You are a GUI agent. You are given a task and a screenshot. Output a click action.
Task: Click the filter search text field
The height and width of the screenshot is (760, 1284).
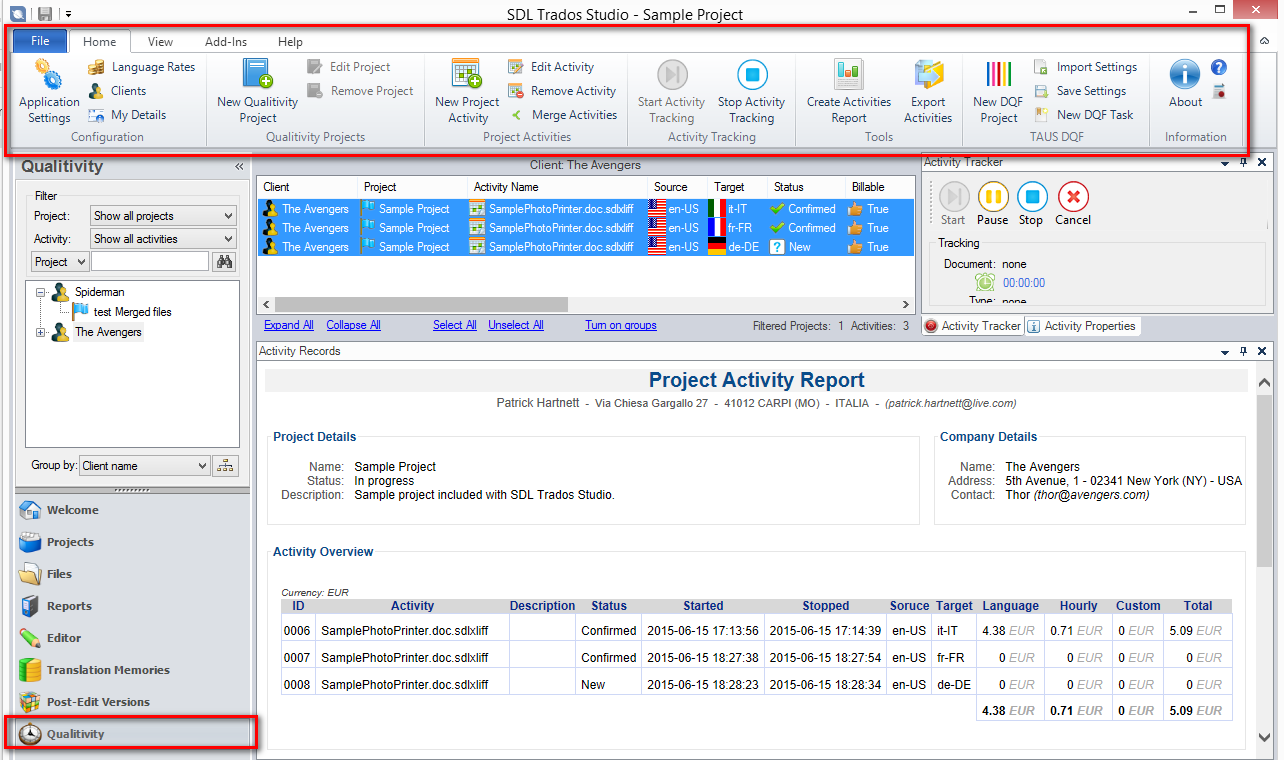pos(150,262)
